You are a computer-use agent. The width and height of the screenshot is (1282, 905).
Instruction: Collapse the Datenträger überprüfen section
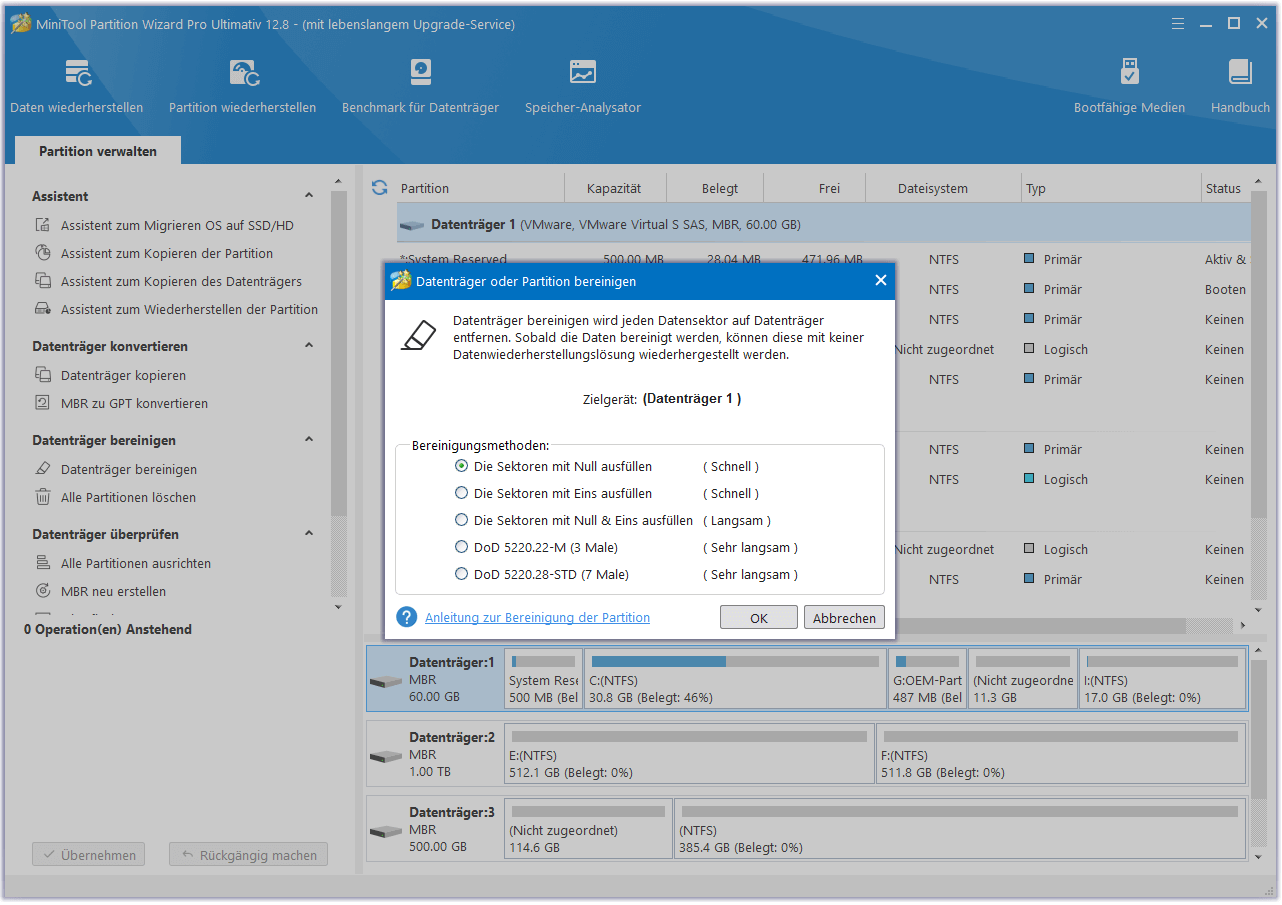(x=309, y=534)
